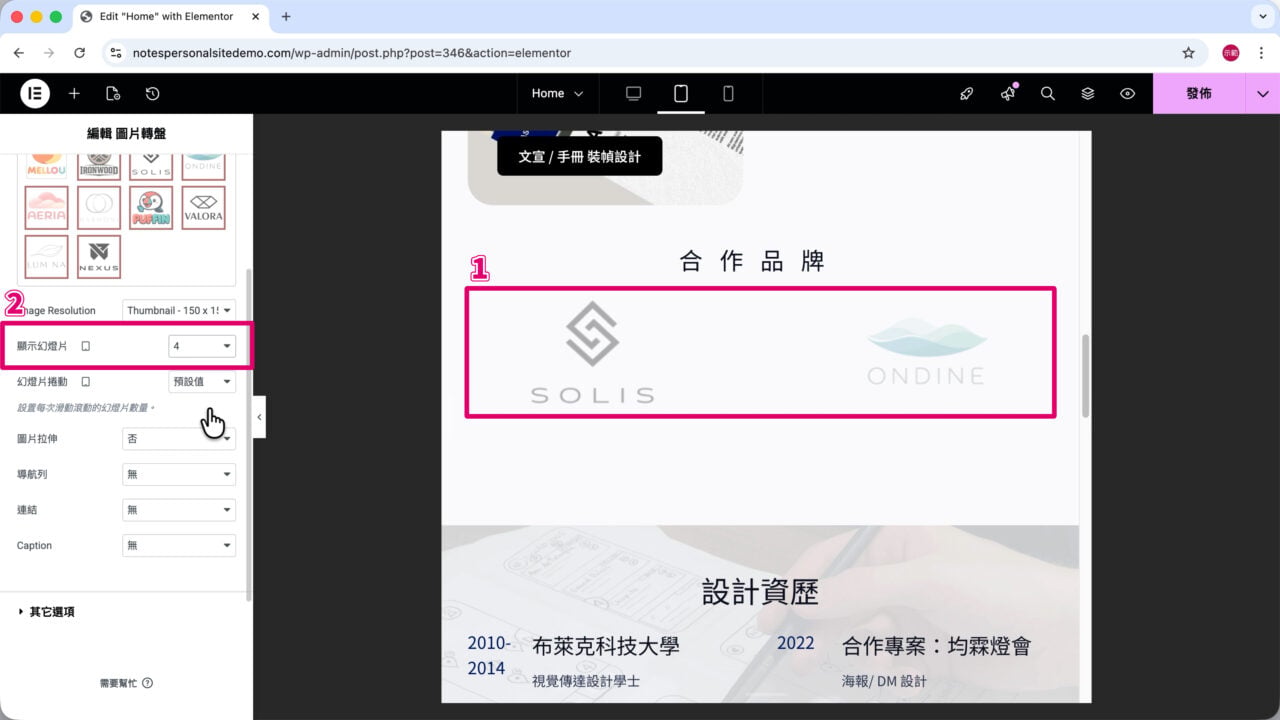
Task: Select the VALORA gallery thumbnail
Action: (203, 208)
